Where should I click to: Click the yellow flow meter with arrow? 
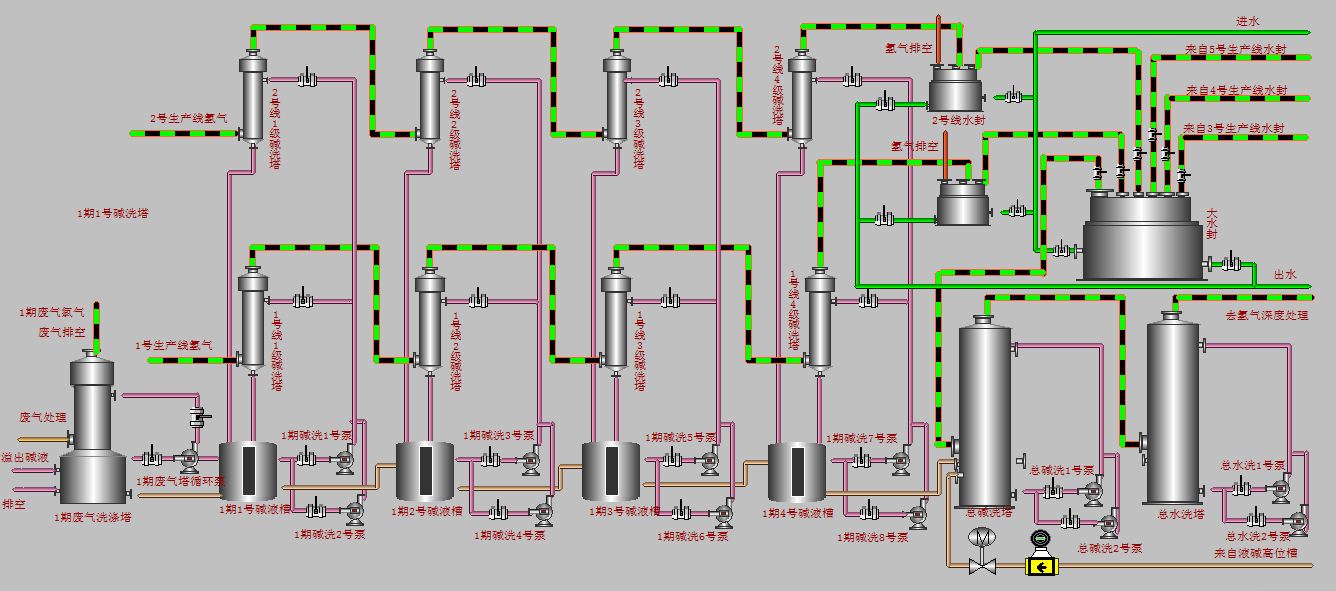(1041, 567)
